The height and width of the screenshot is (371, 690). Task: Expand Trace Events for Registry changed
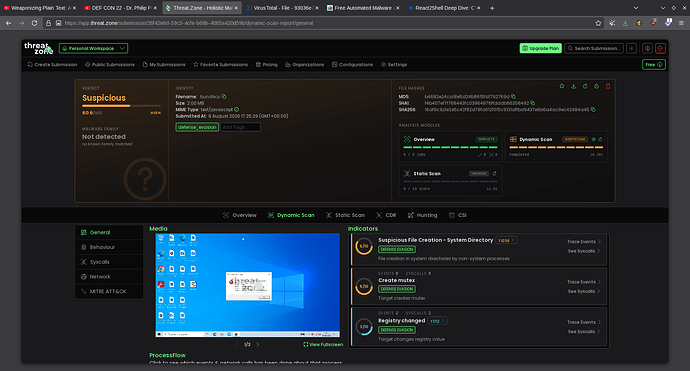pos(584,322)
